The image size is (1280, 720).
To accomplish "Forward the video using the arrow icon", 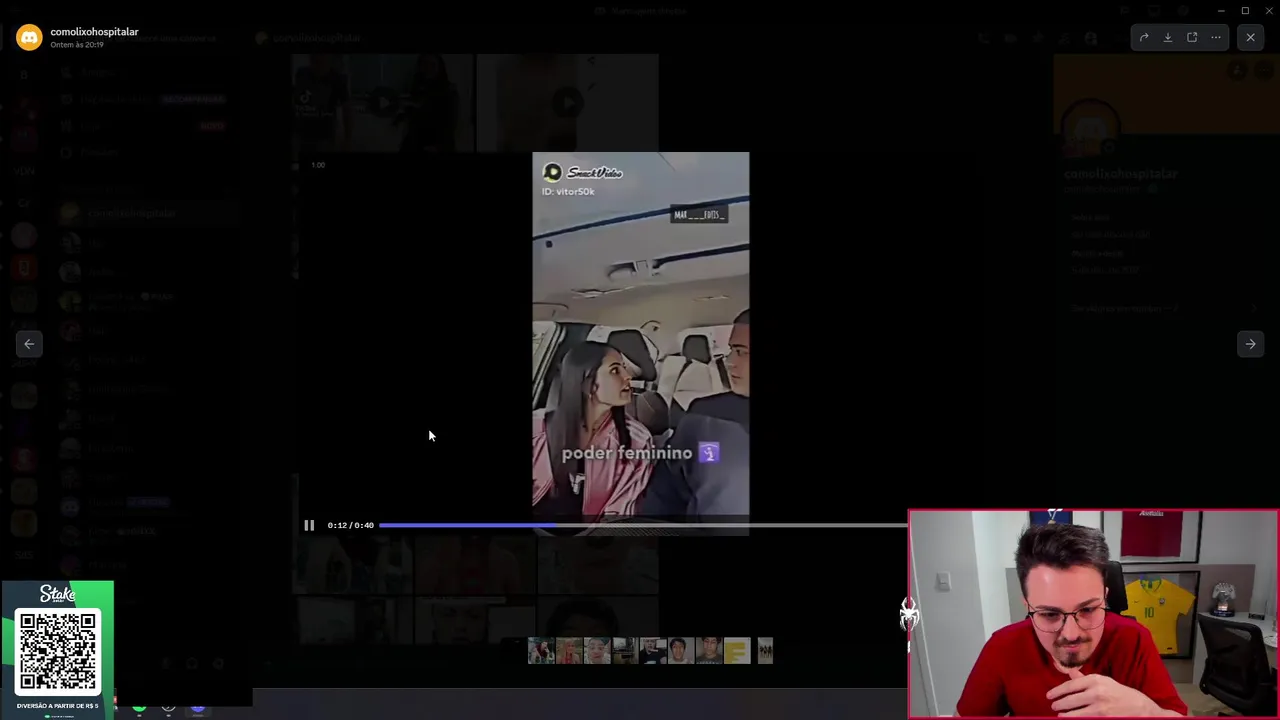I will point(1144,38).
